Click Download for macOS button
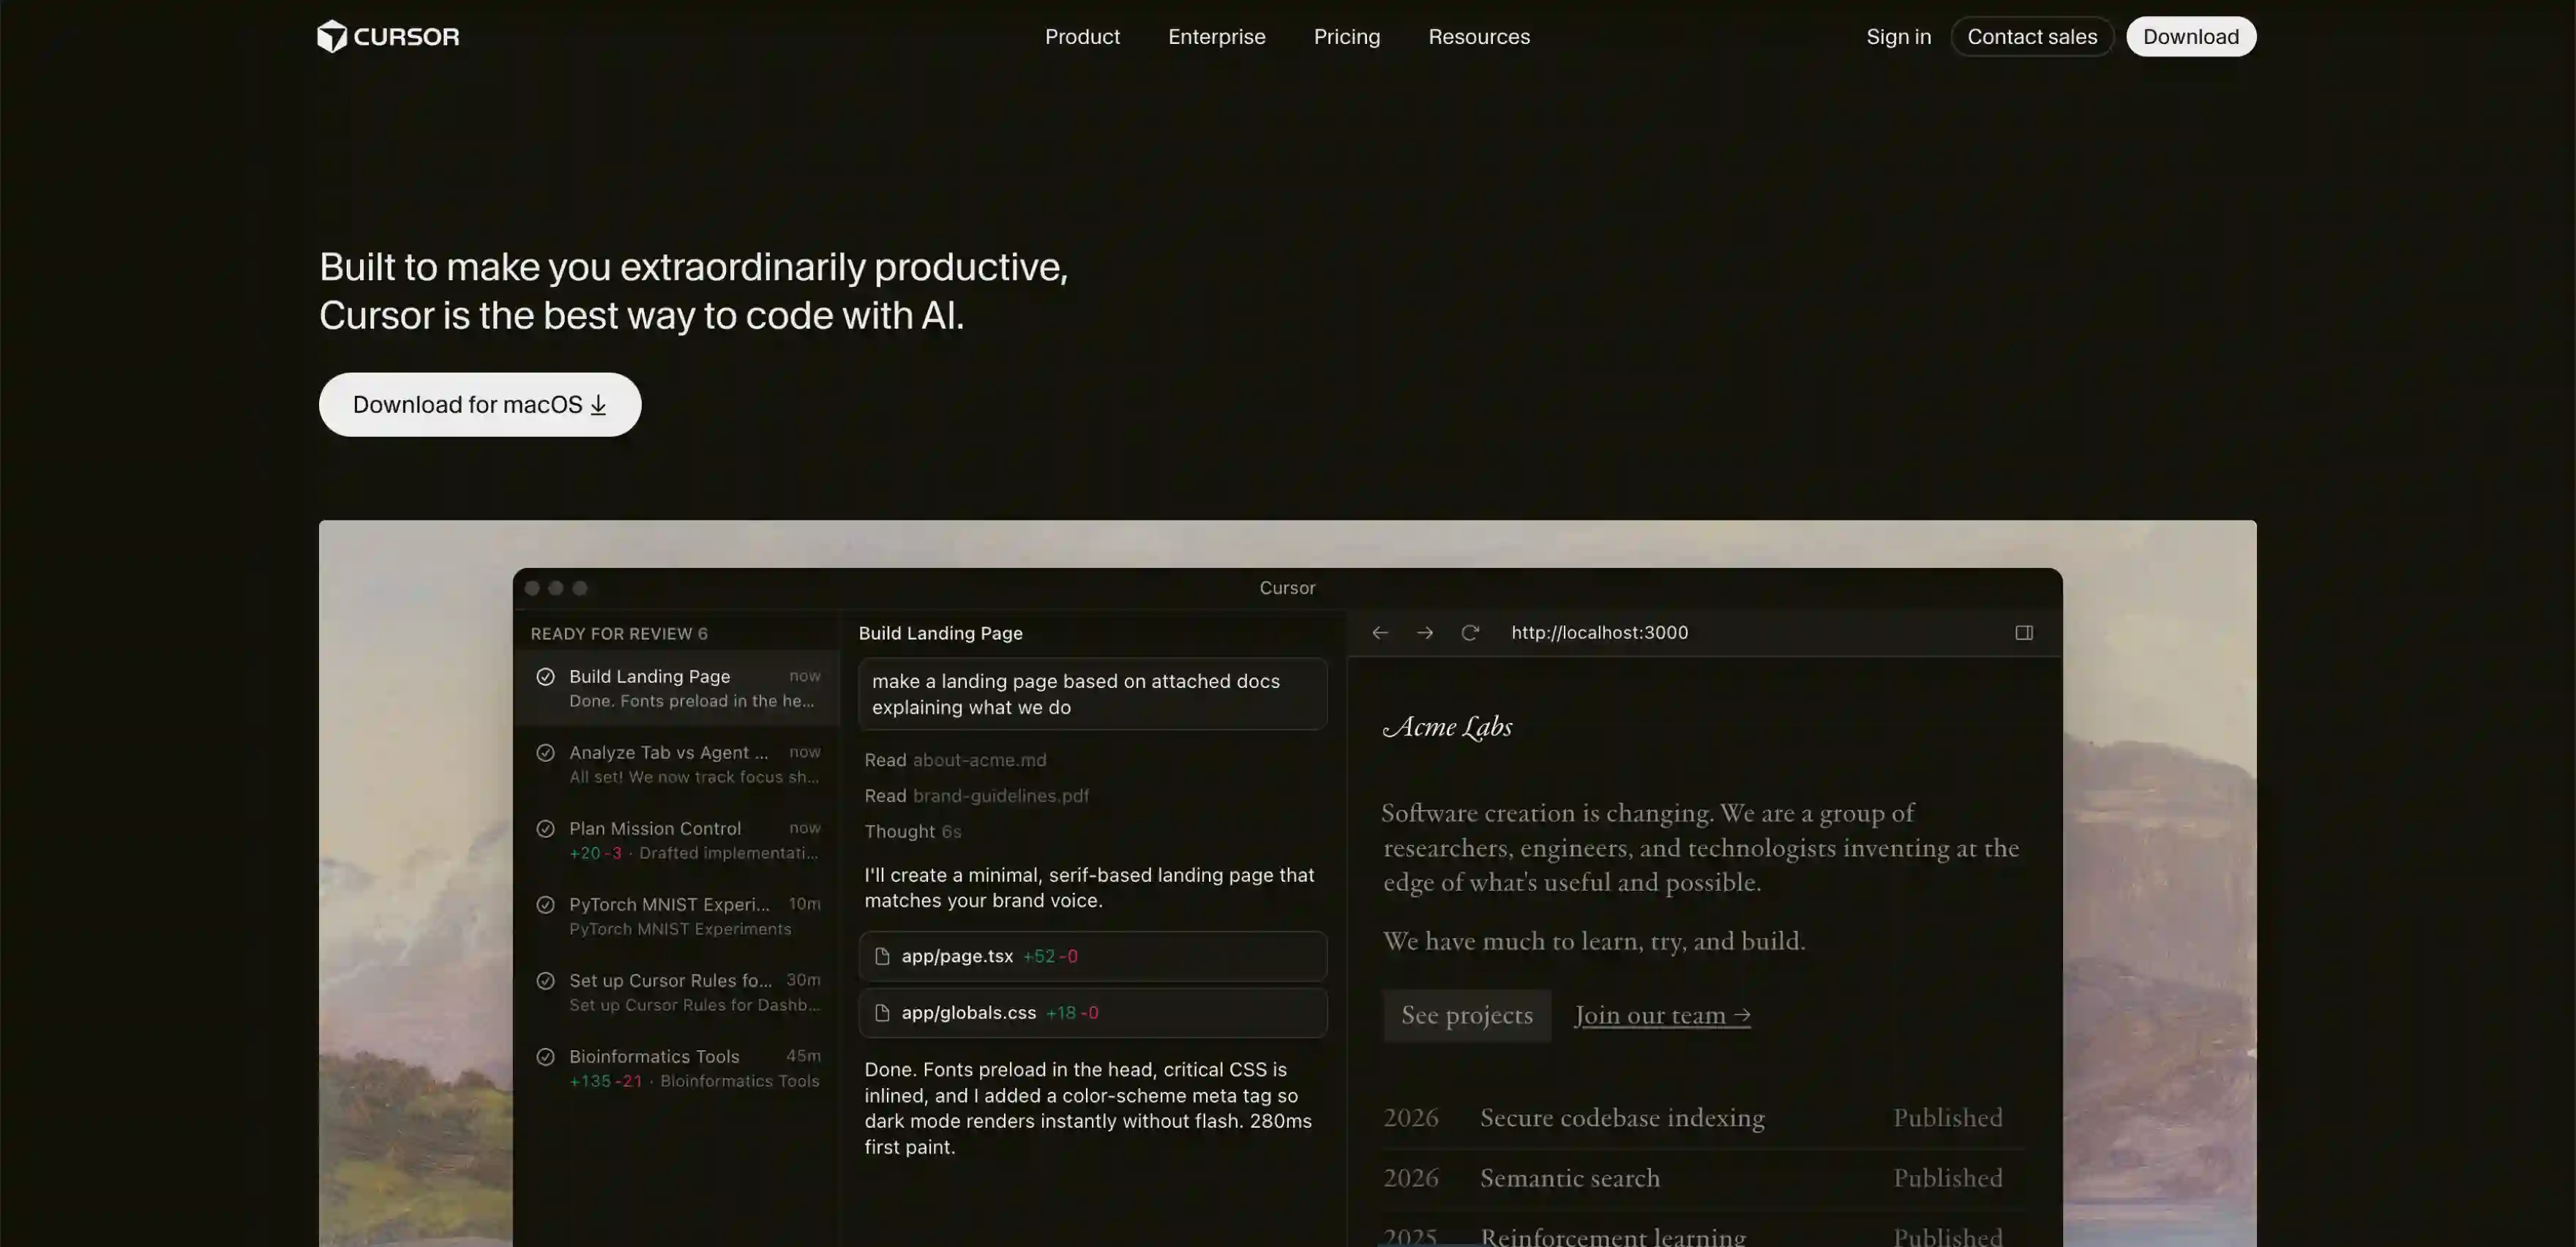This screenshot has width=2576, height=1247. (480, 405)
